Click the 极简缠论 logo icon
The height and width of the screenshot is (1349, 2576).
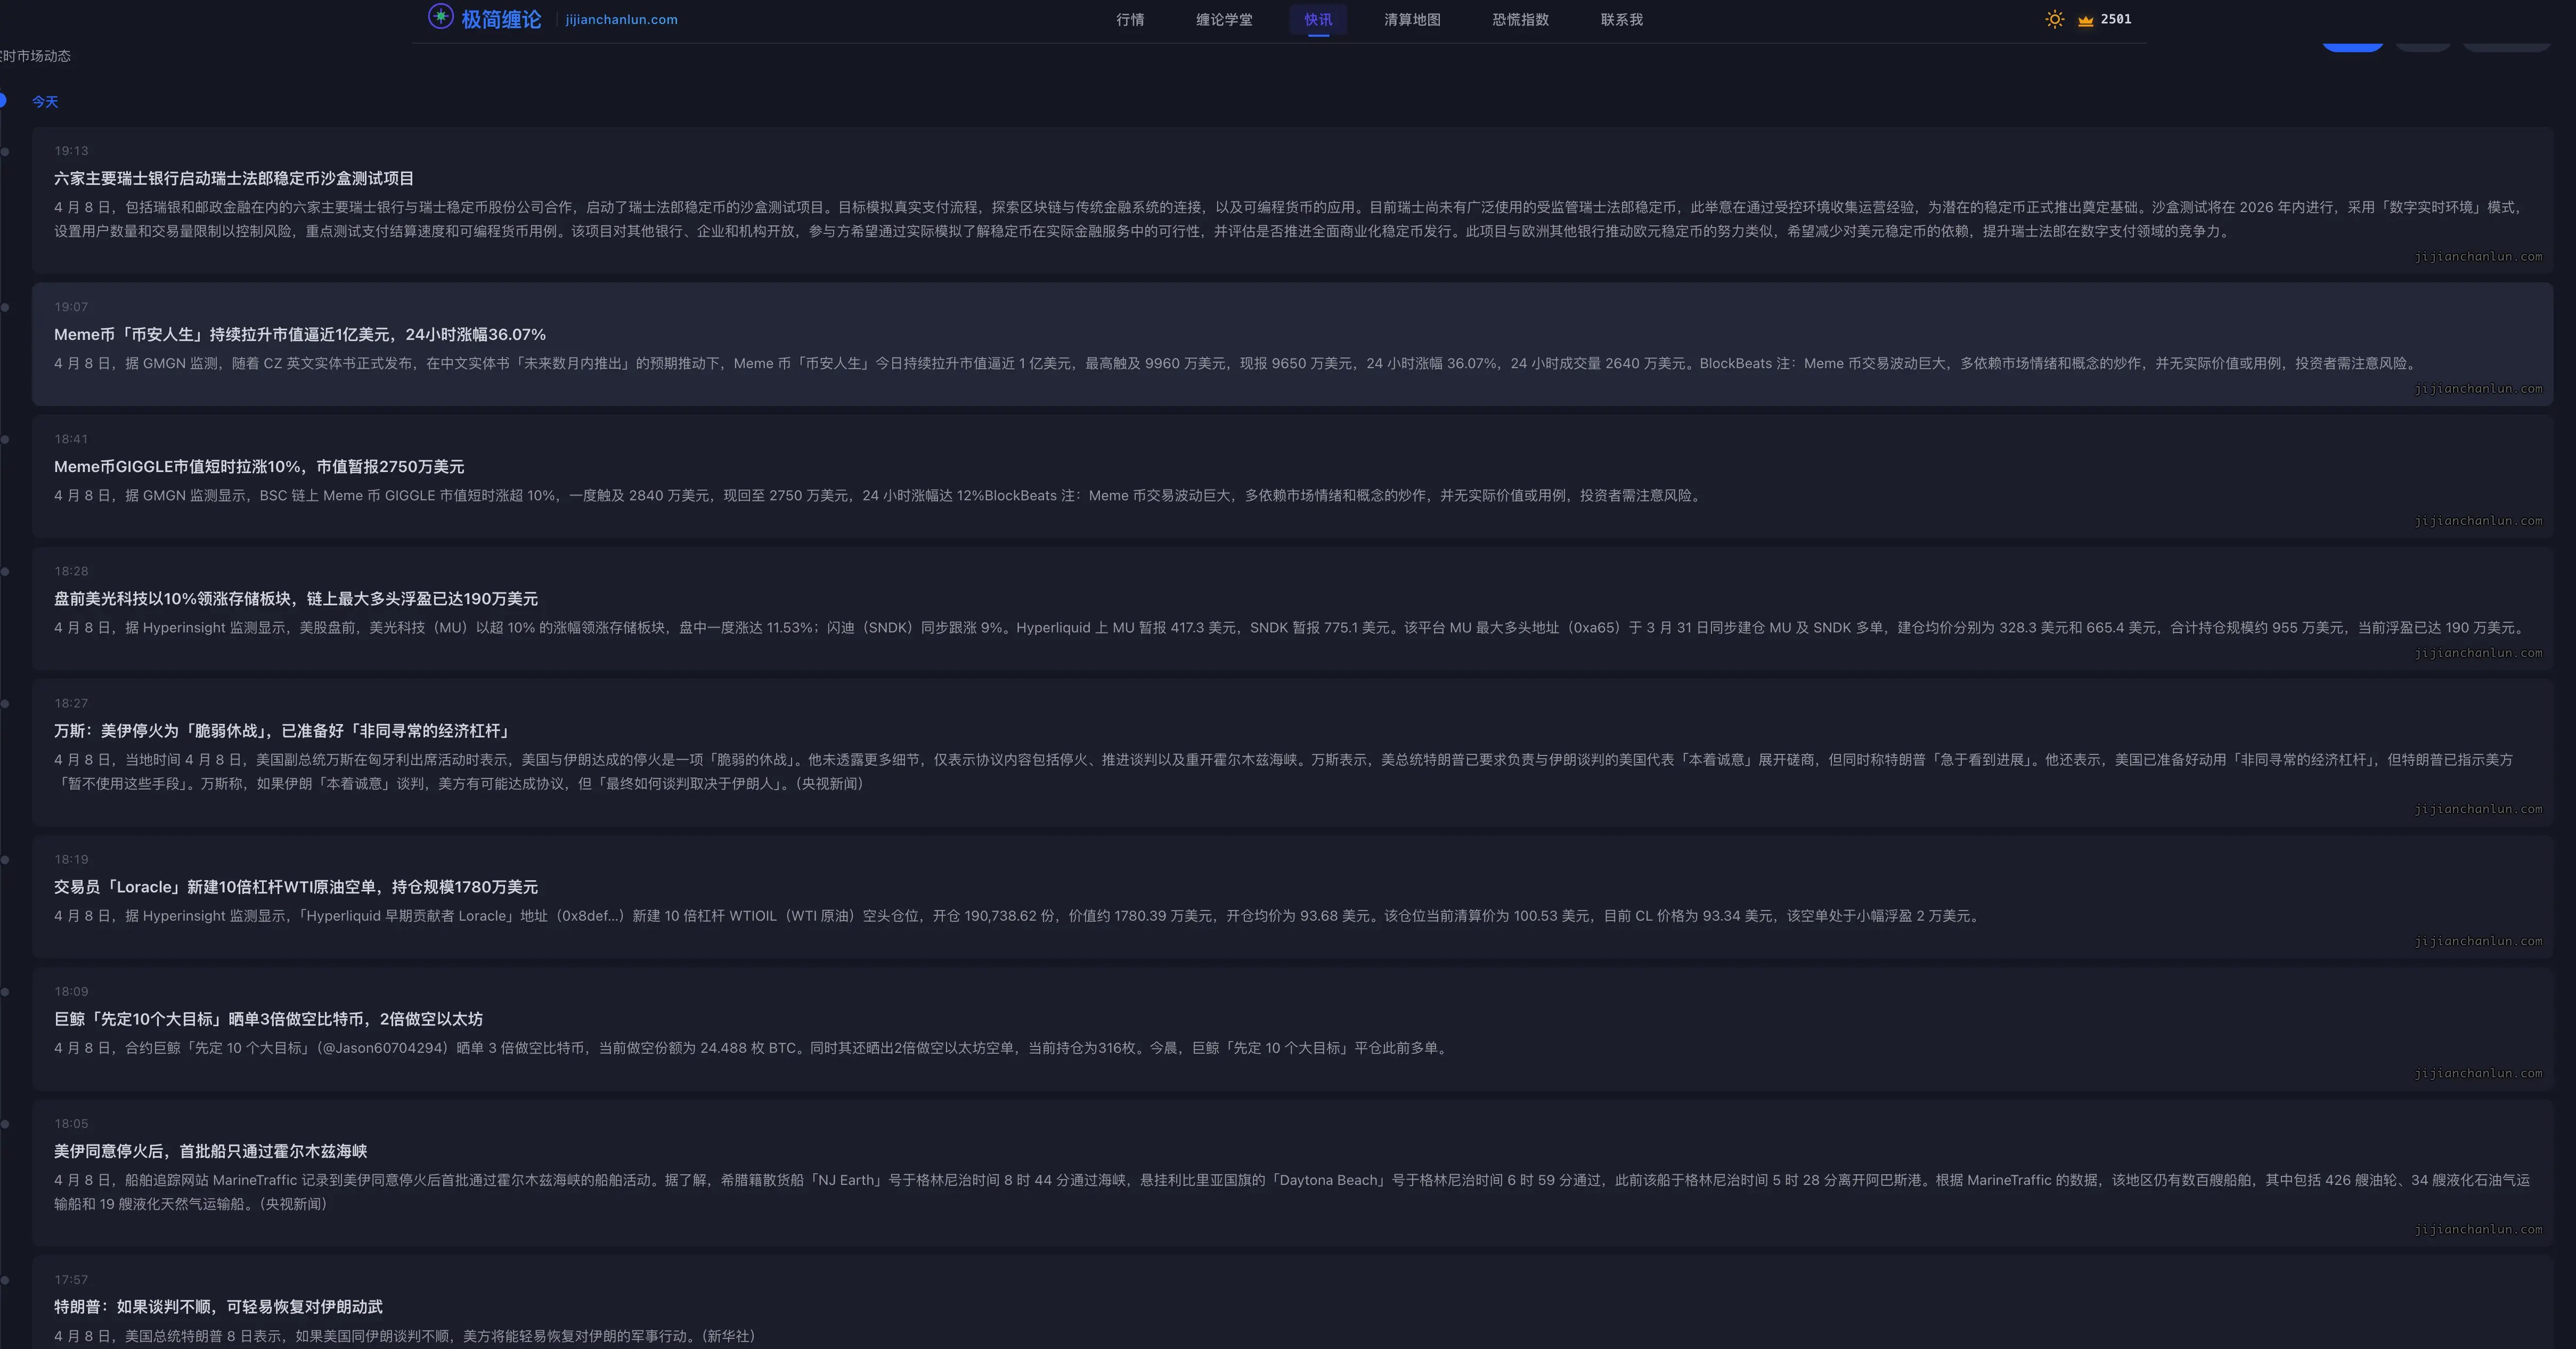(x=441, y=17)
